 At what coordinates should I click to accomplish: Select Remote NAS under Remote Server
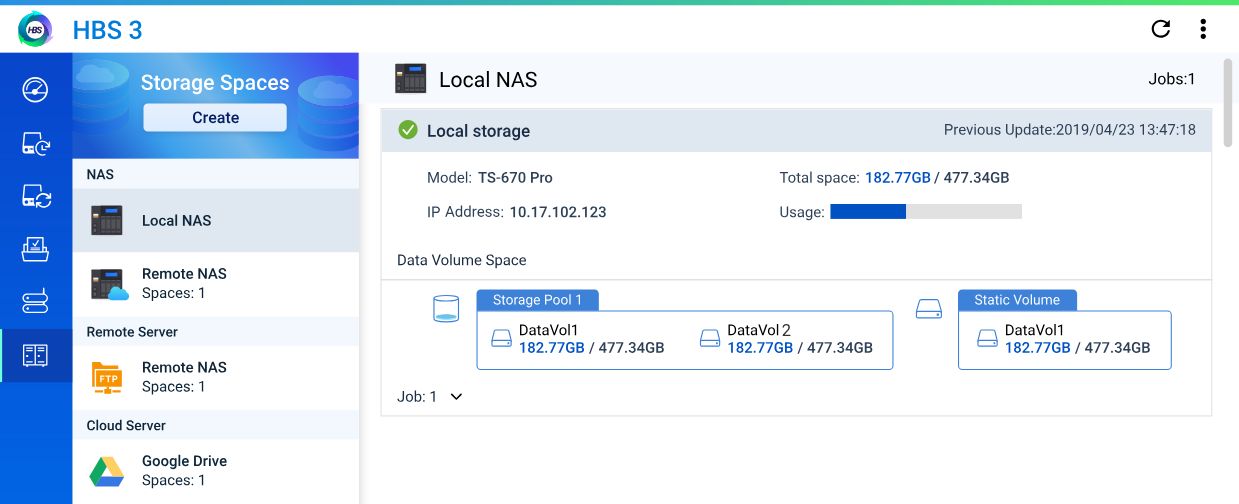[x=216, y=377]
